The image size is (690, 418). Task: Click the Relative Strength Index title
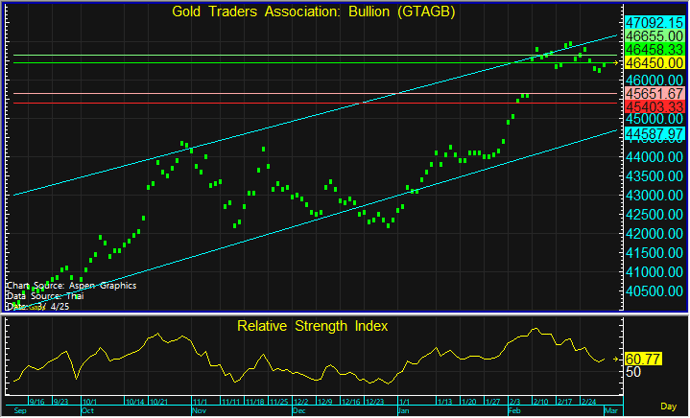312,326
